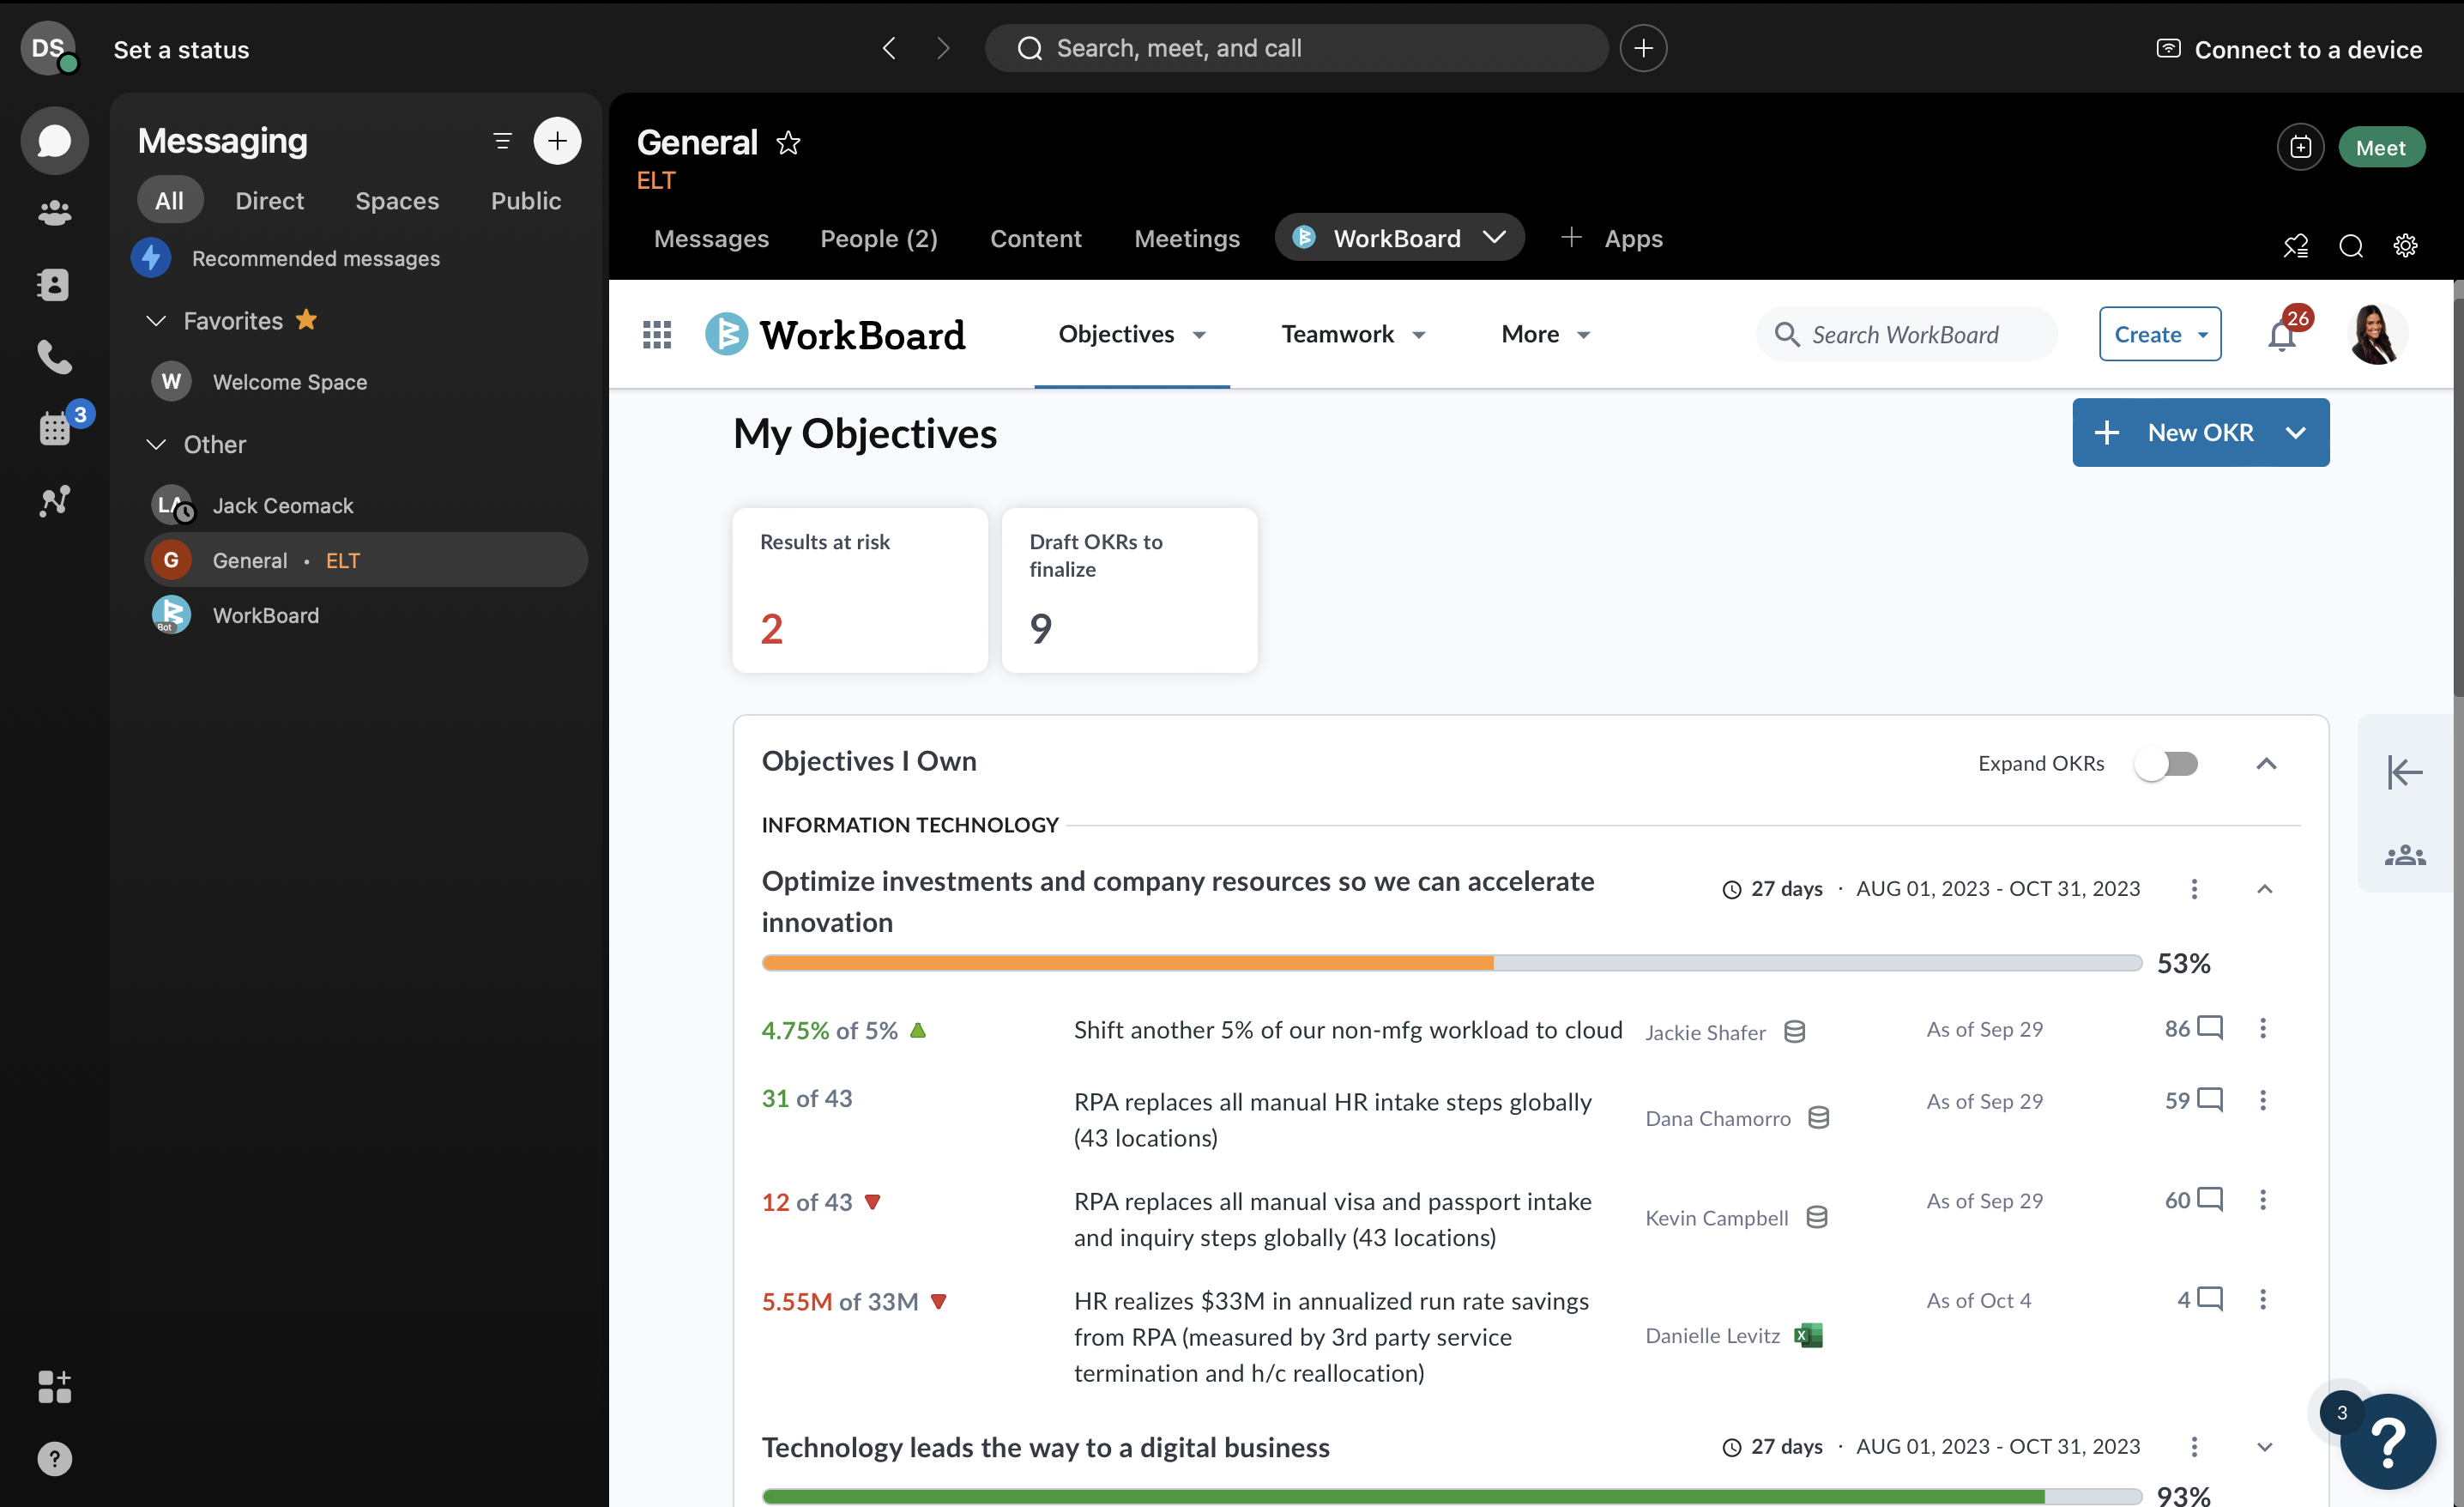Collapse the Optimize investments objective
2464x1507 pixels.
click(x=2264, y=889)
